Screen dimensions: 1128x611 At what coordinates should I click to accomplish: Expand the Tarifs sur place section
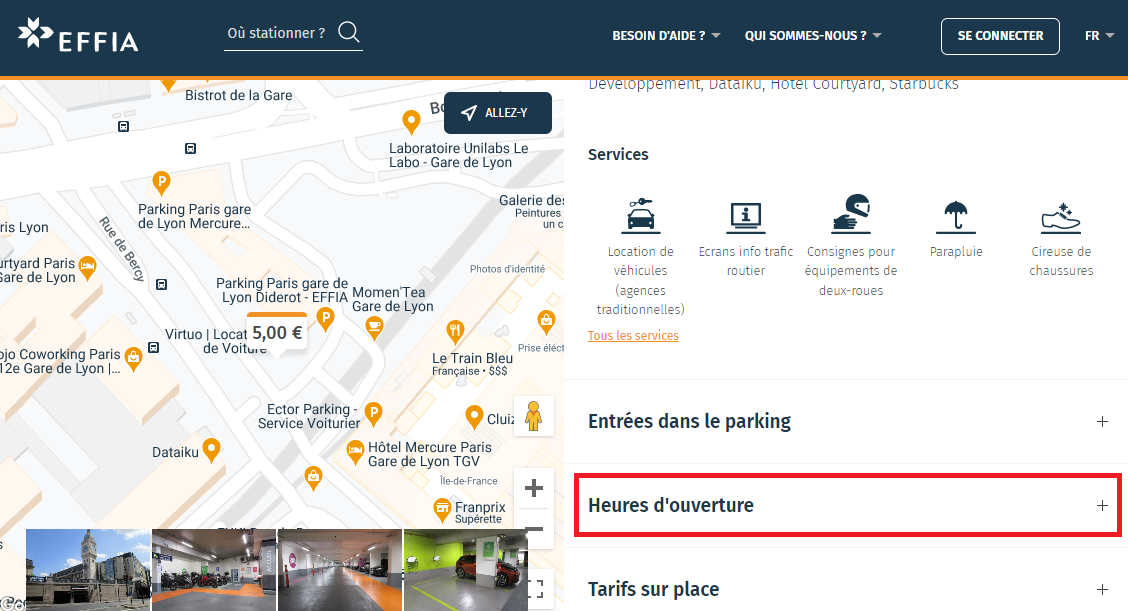pos(848,589)
